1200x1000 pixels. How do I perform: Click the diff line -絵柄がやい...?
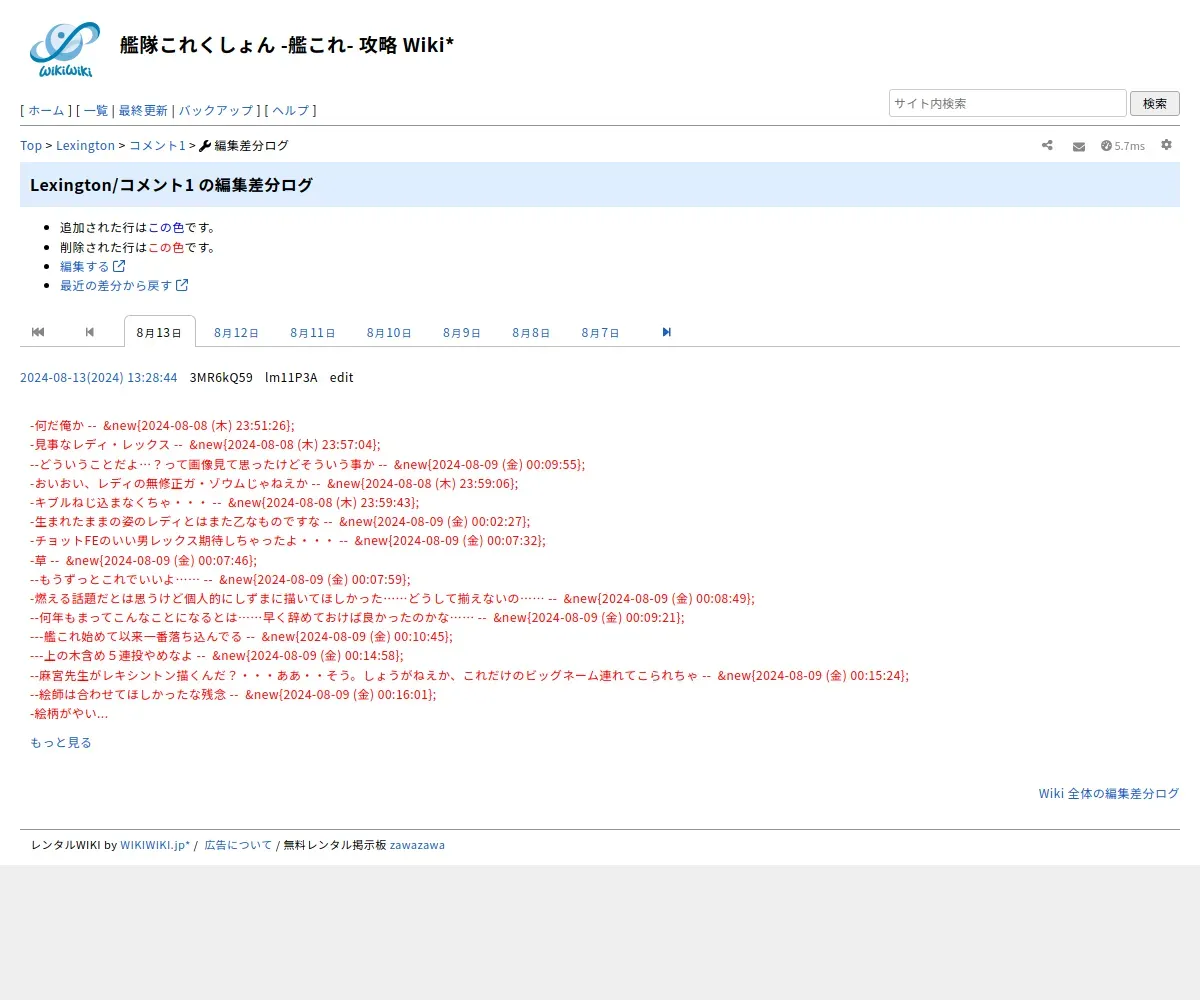click(x=69, y=714)
